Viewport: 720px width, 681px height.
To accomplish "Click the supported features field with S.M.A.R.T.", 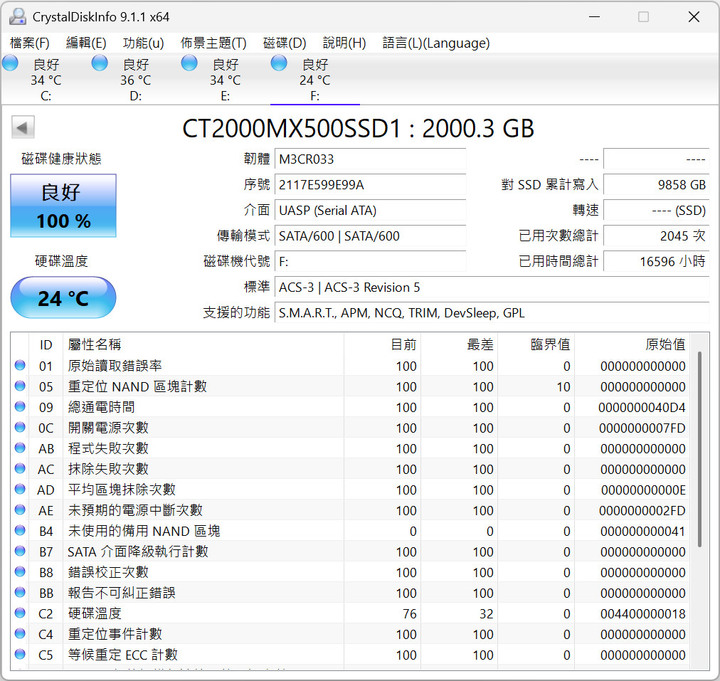I will [492, 313].
